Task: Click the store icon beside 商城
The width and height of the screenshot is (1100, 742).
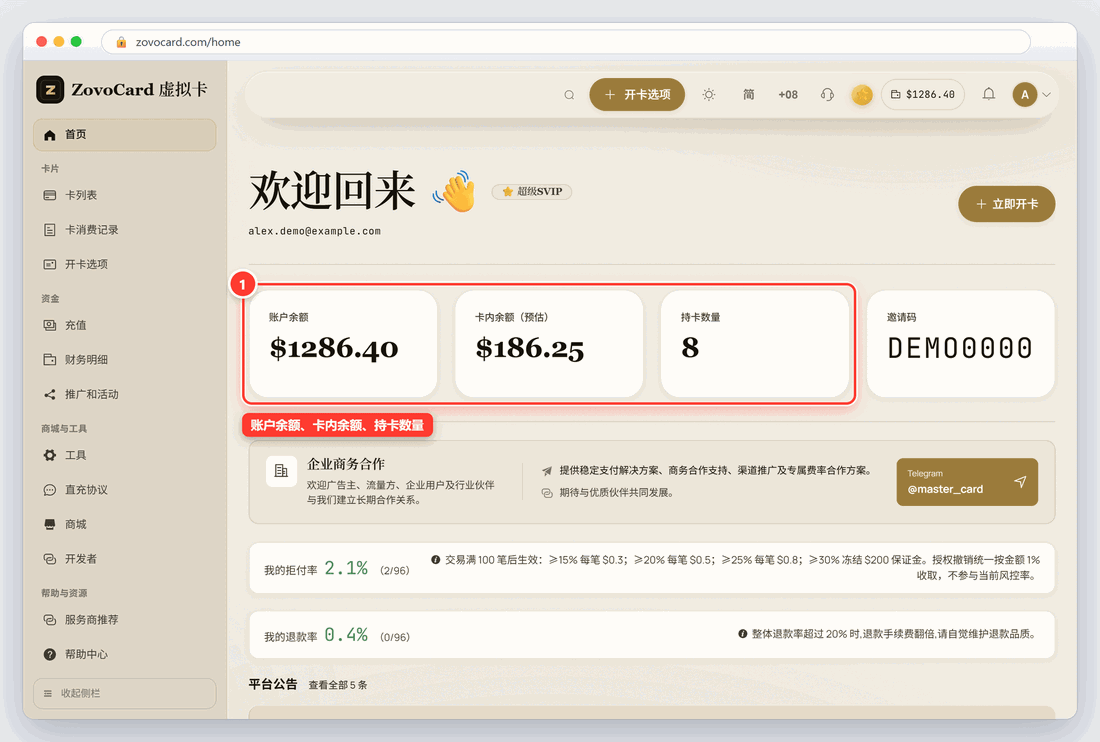Action: (50, 525)
